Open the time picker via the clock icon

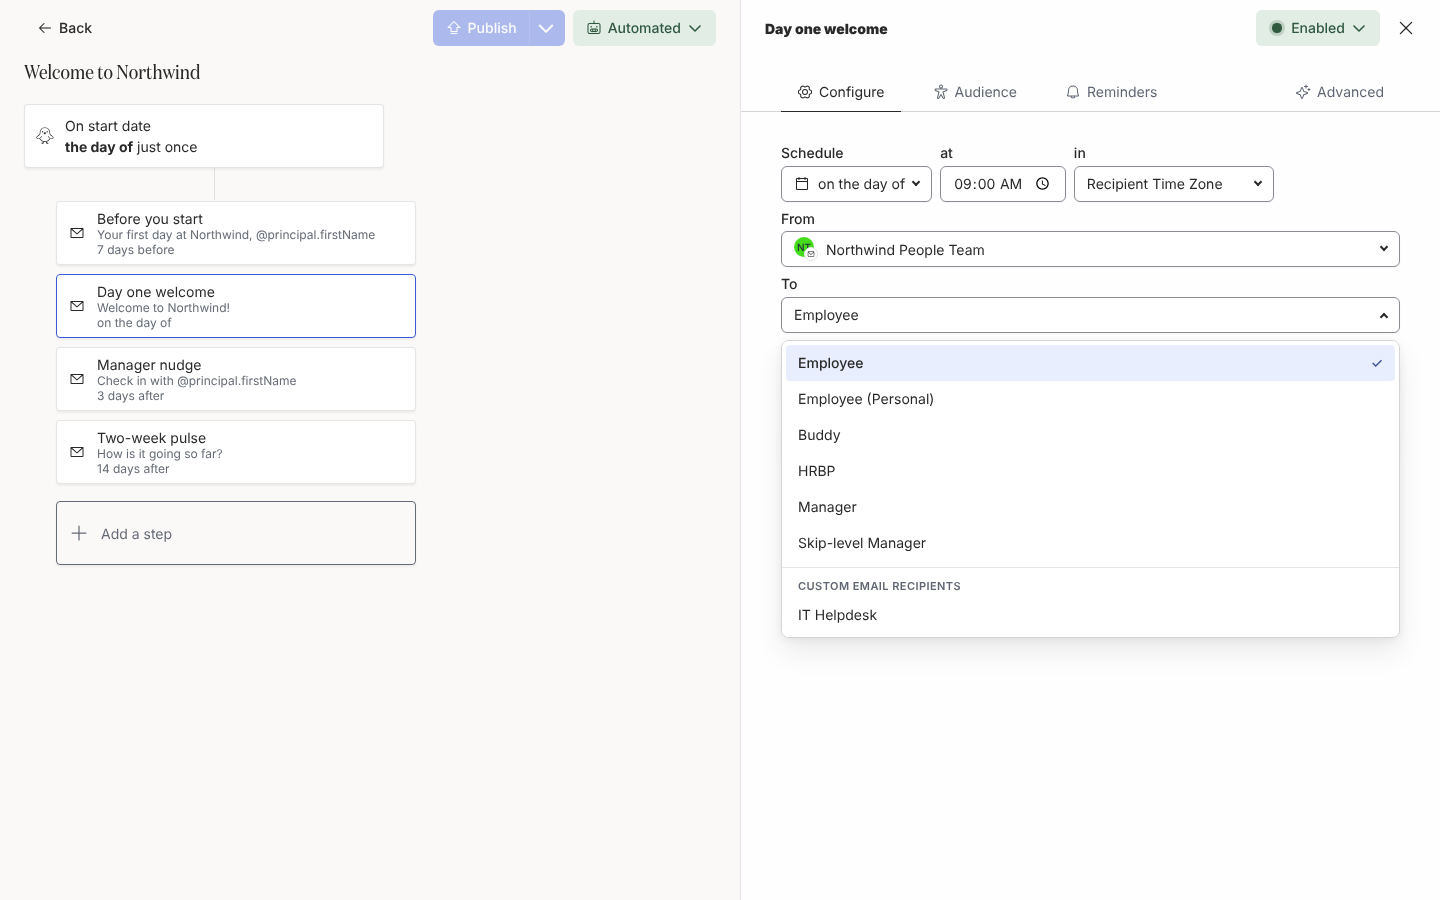[x=1042, y=184]
